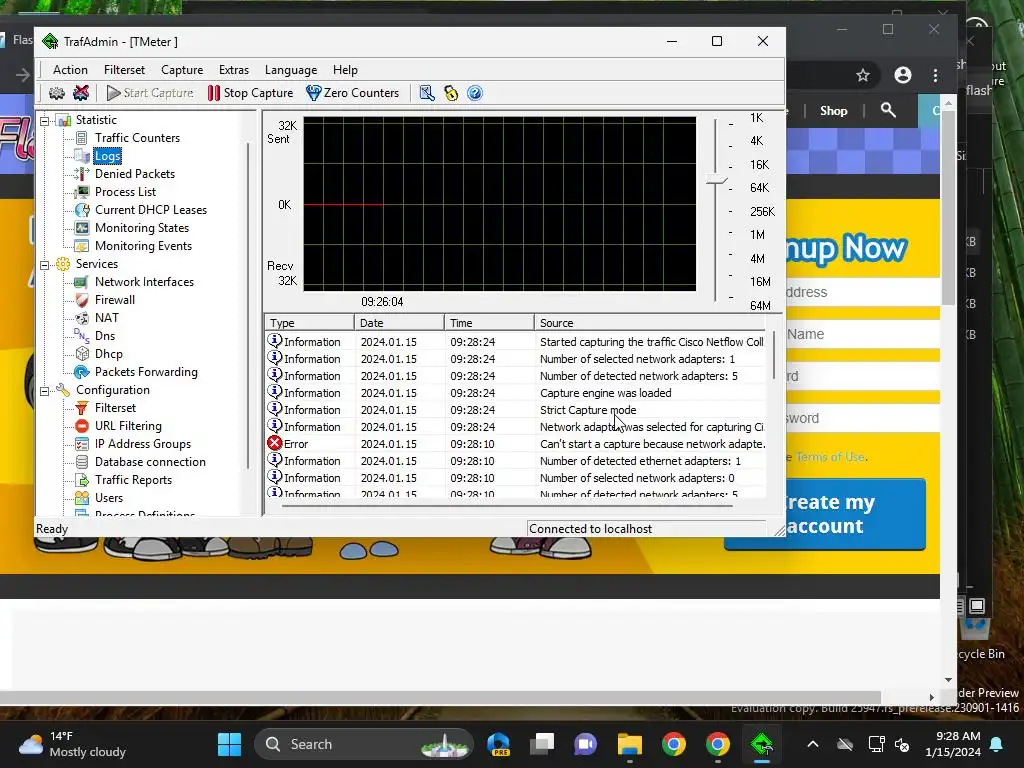This screenshot has width=1024, height=768.
Task: Click the Users icon in tree
Action: click(x=82, y=498)
